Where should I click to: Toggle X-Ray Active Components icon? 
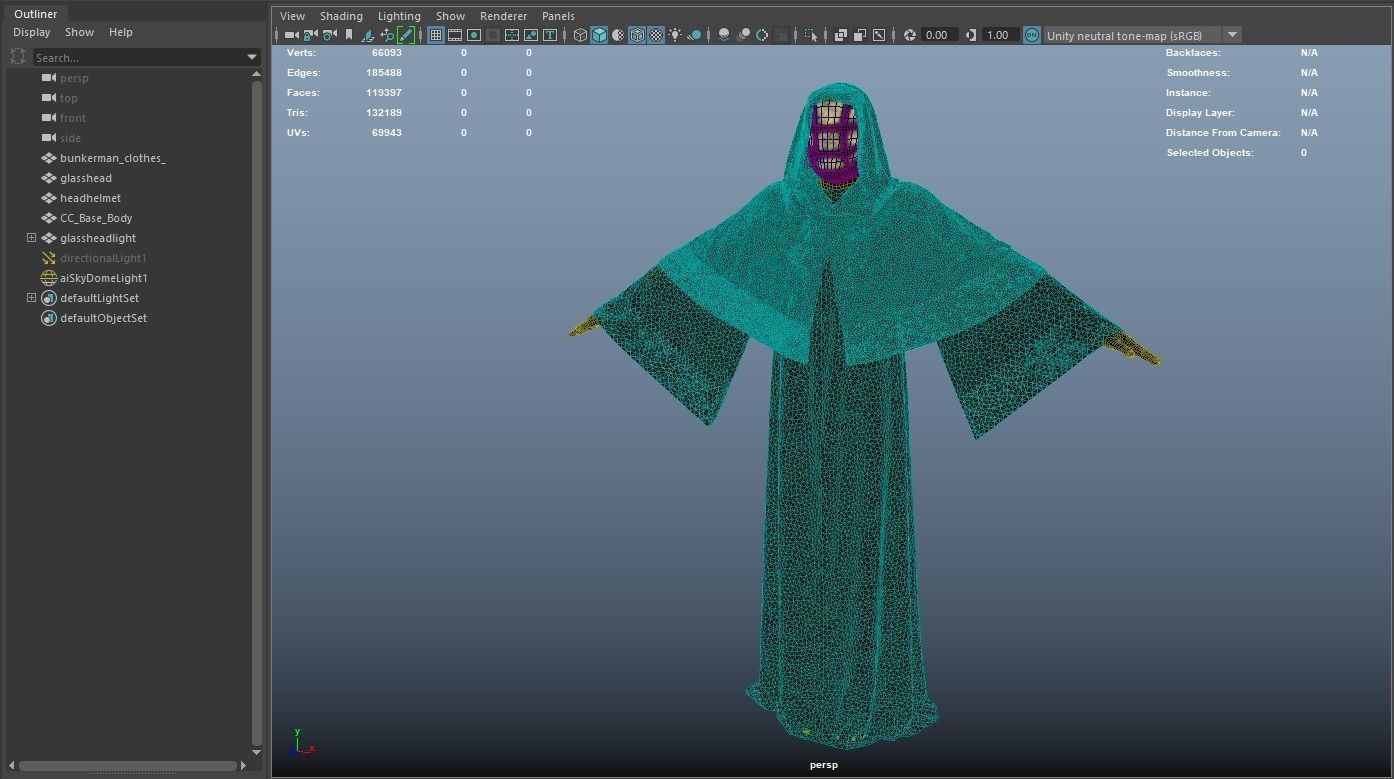[860, 35]
